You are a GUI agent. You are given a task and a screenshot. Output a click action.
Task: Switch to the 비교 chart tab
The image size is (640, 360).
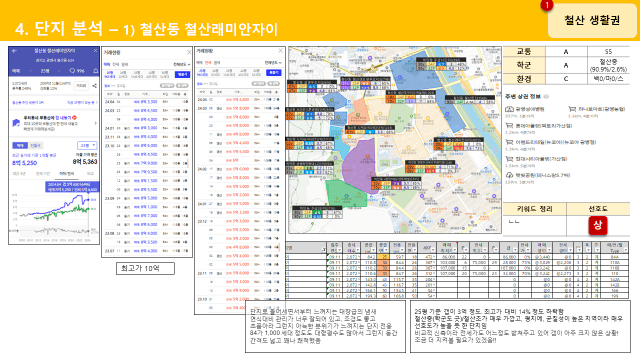(x=90, y=173)
